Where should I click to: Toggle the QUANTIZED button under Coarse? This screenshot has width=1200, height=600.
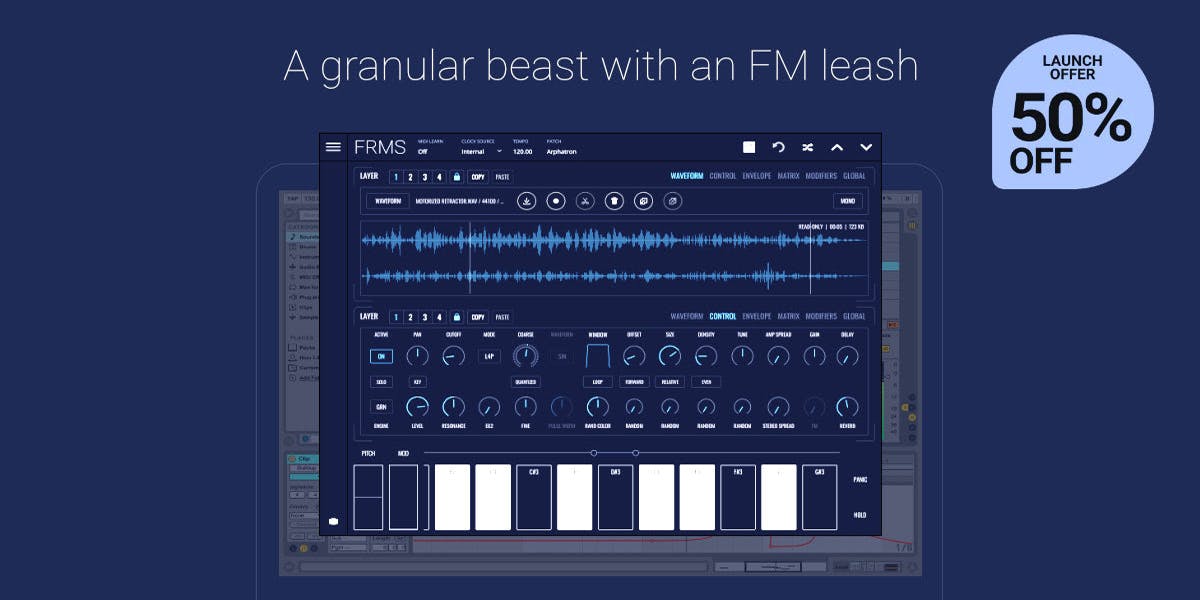pyautogui.click(x=526, y=382)
